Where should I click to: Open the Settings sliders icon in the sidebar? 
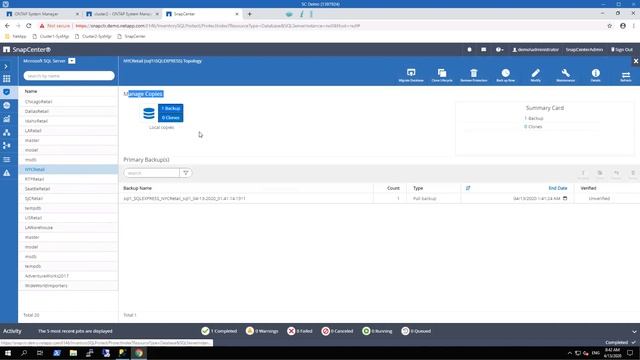(x=7, y=159)
